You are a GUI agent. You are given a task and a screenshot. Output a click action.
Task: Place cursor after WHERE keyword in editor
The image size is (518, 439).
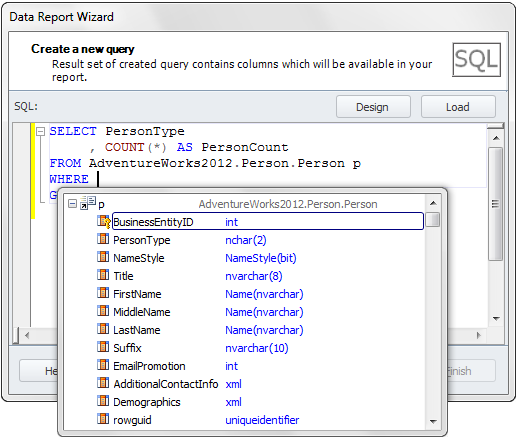click(98, 179)
